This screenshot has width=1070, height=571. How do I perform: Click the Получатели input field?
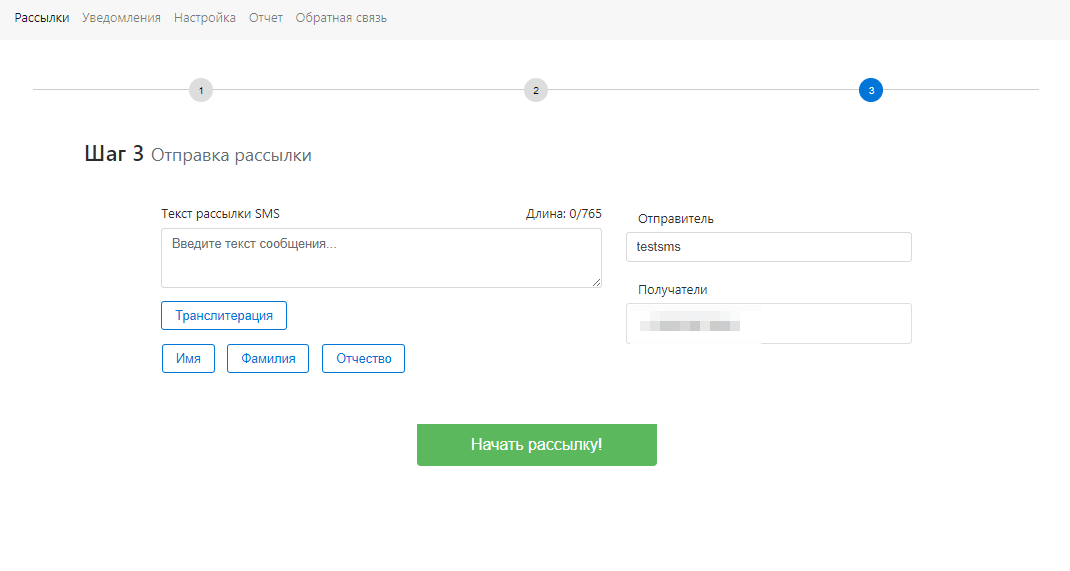[769, 323]
